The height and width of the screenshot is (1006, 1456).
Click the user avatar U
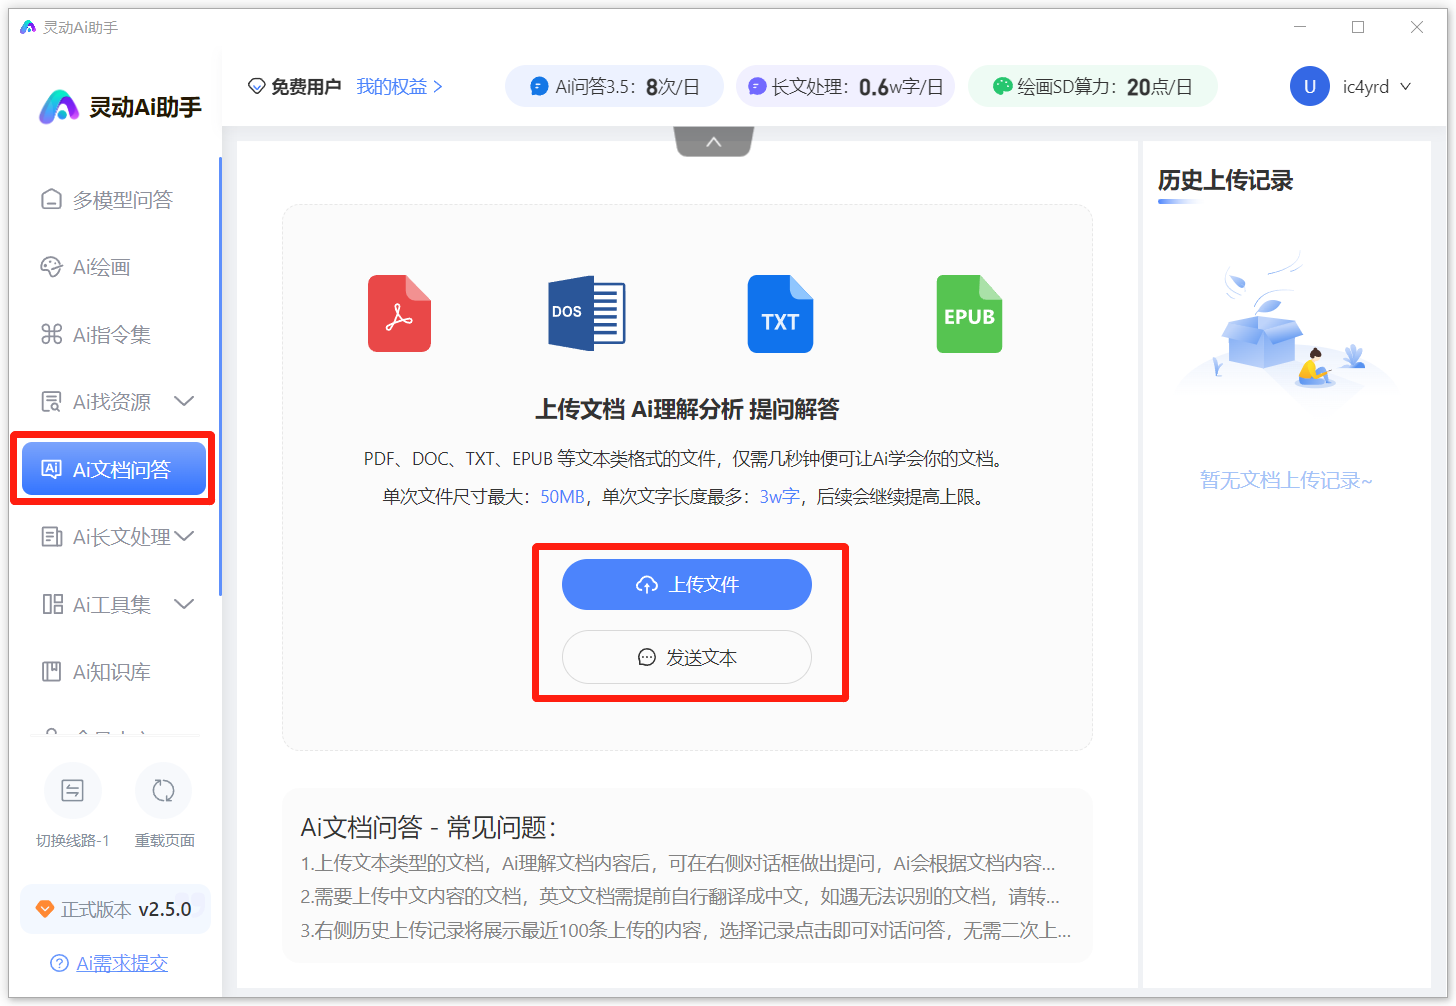(x=1310, y=87)
